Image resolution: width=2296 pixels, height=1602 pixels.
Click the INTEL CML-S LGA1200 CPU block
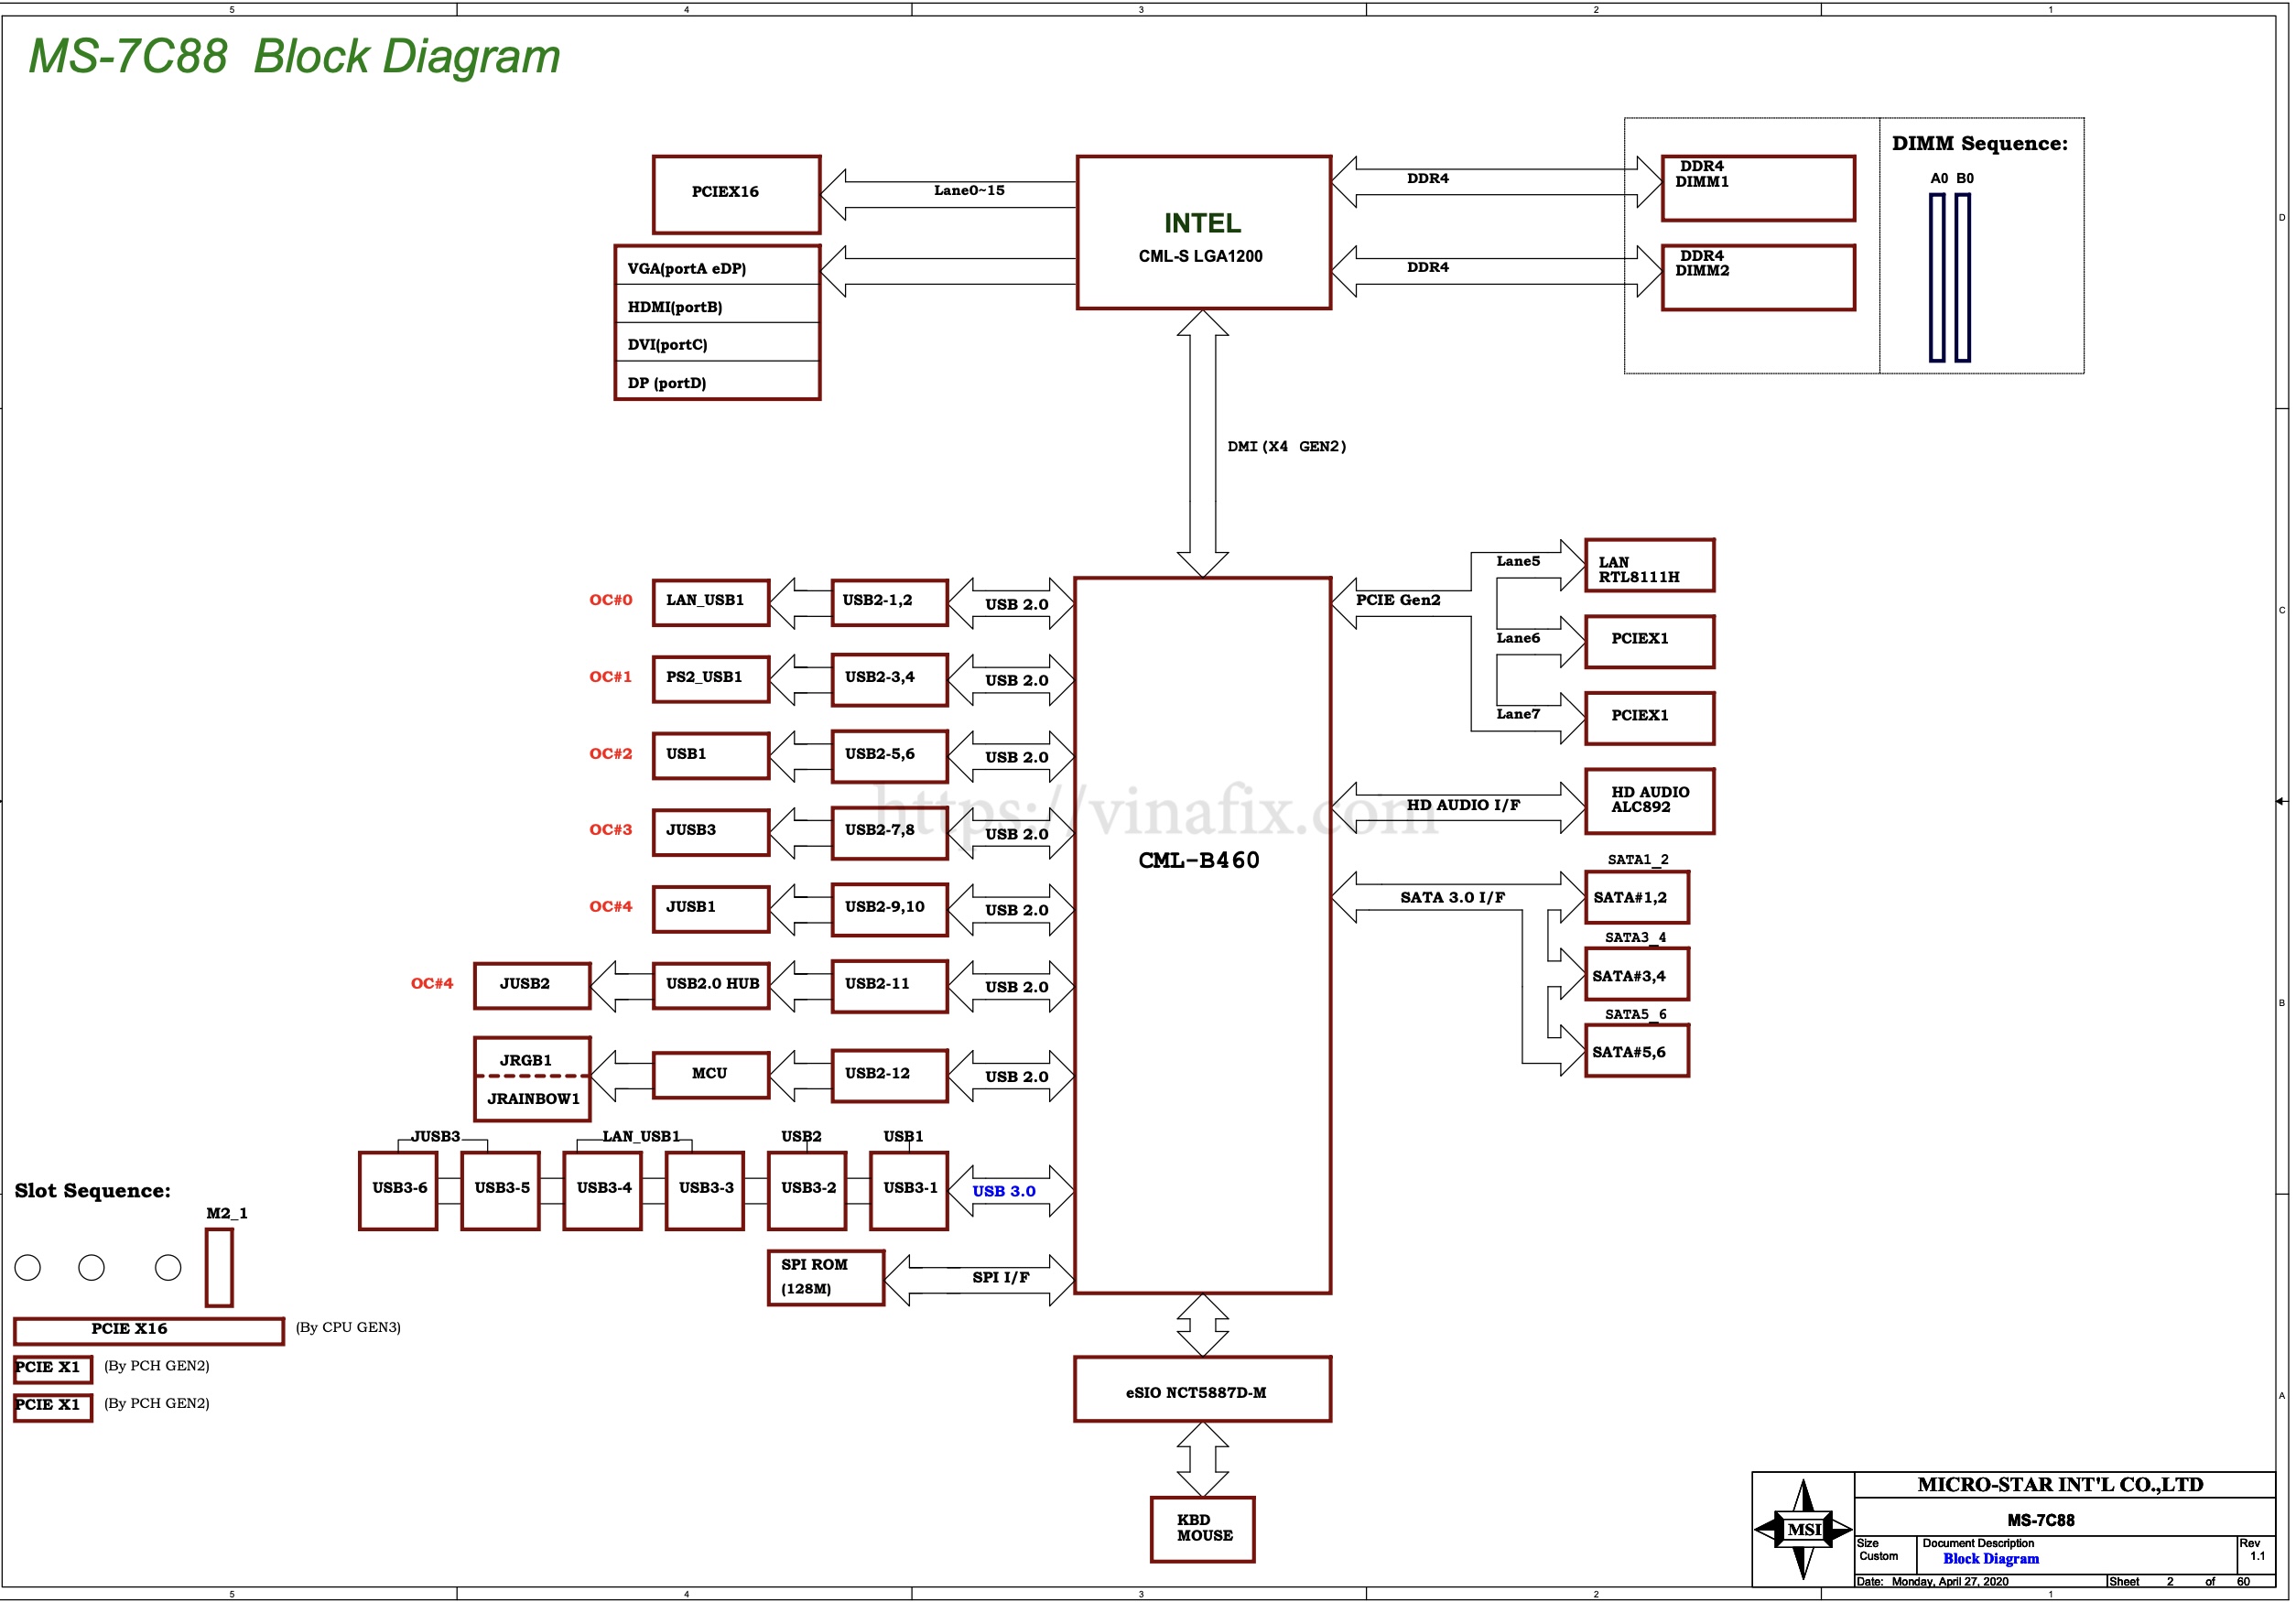1203,233
